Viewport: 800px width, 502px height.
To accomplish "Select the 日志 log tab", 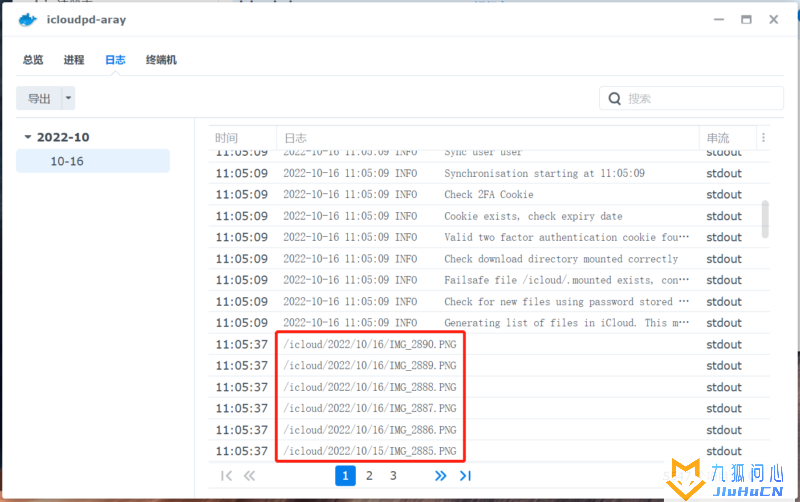I will click(x=115, y=60).
